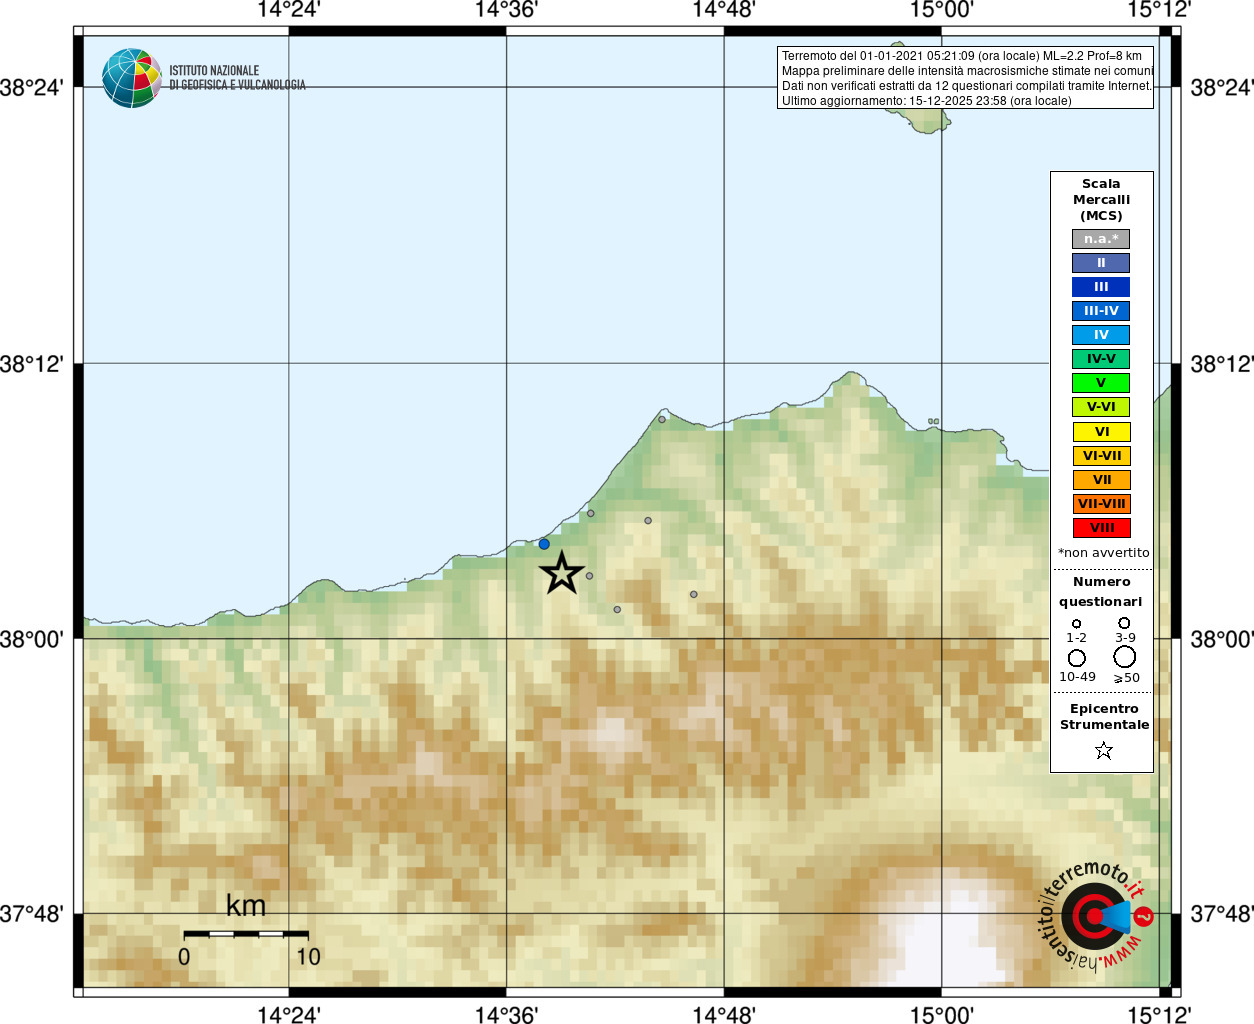Select the ≥50 questionnaires circle symbol
The height and width of the screenshot is (1024, 1254).
pyautogui.click(x=1125, y=657)
